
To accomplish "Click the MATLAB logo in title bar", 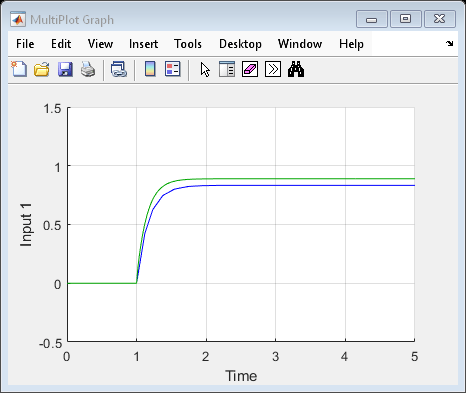I will (18, 20).
